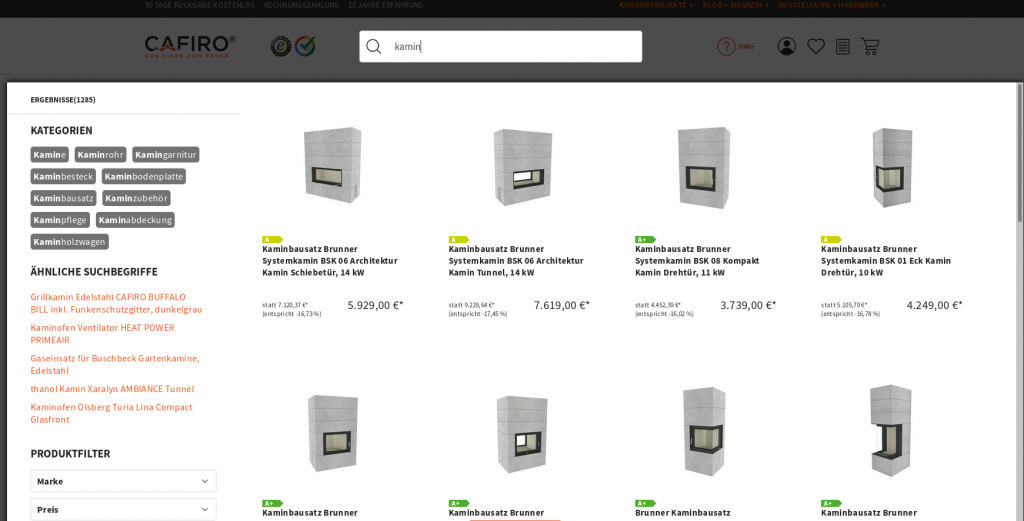This screenshot has width=1024, height=521.
Task: Select the Kamine category tag
Action: 50,155
